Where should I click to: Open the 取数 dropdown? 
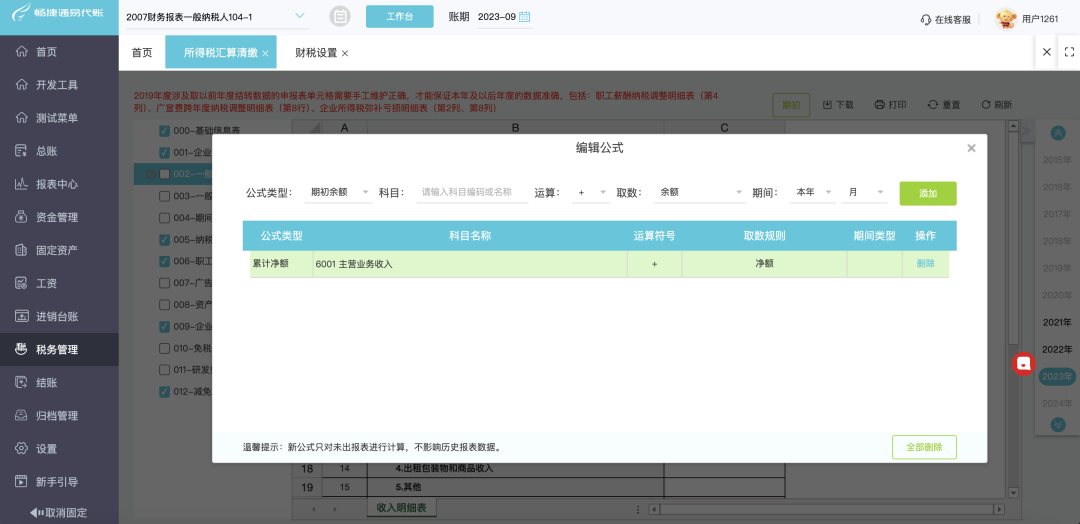[700, 193]
